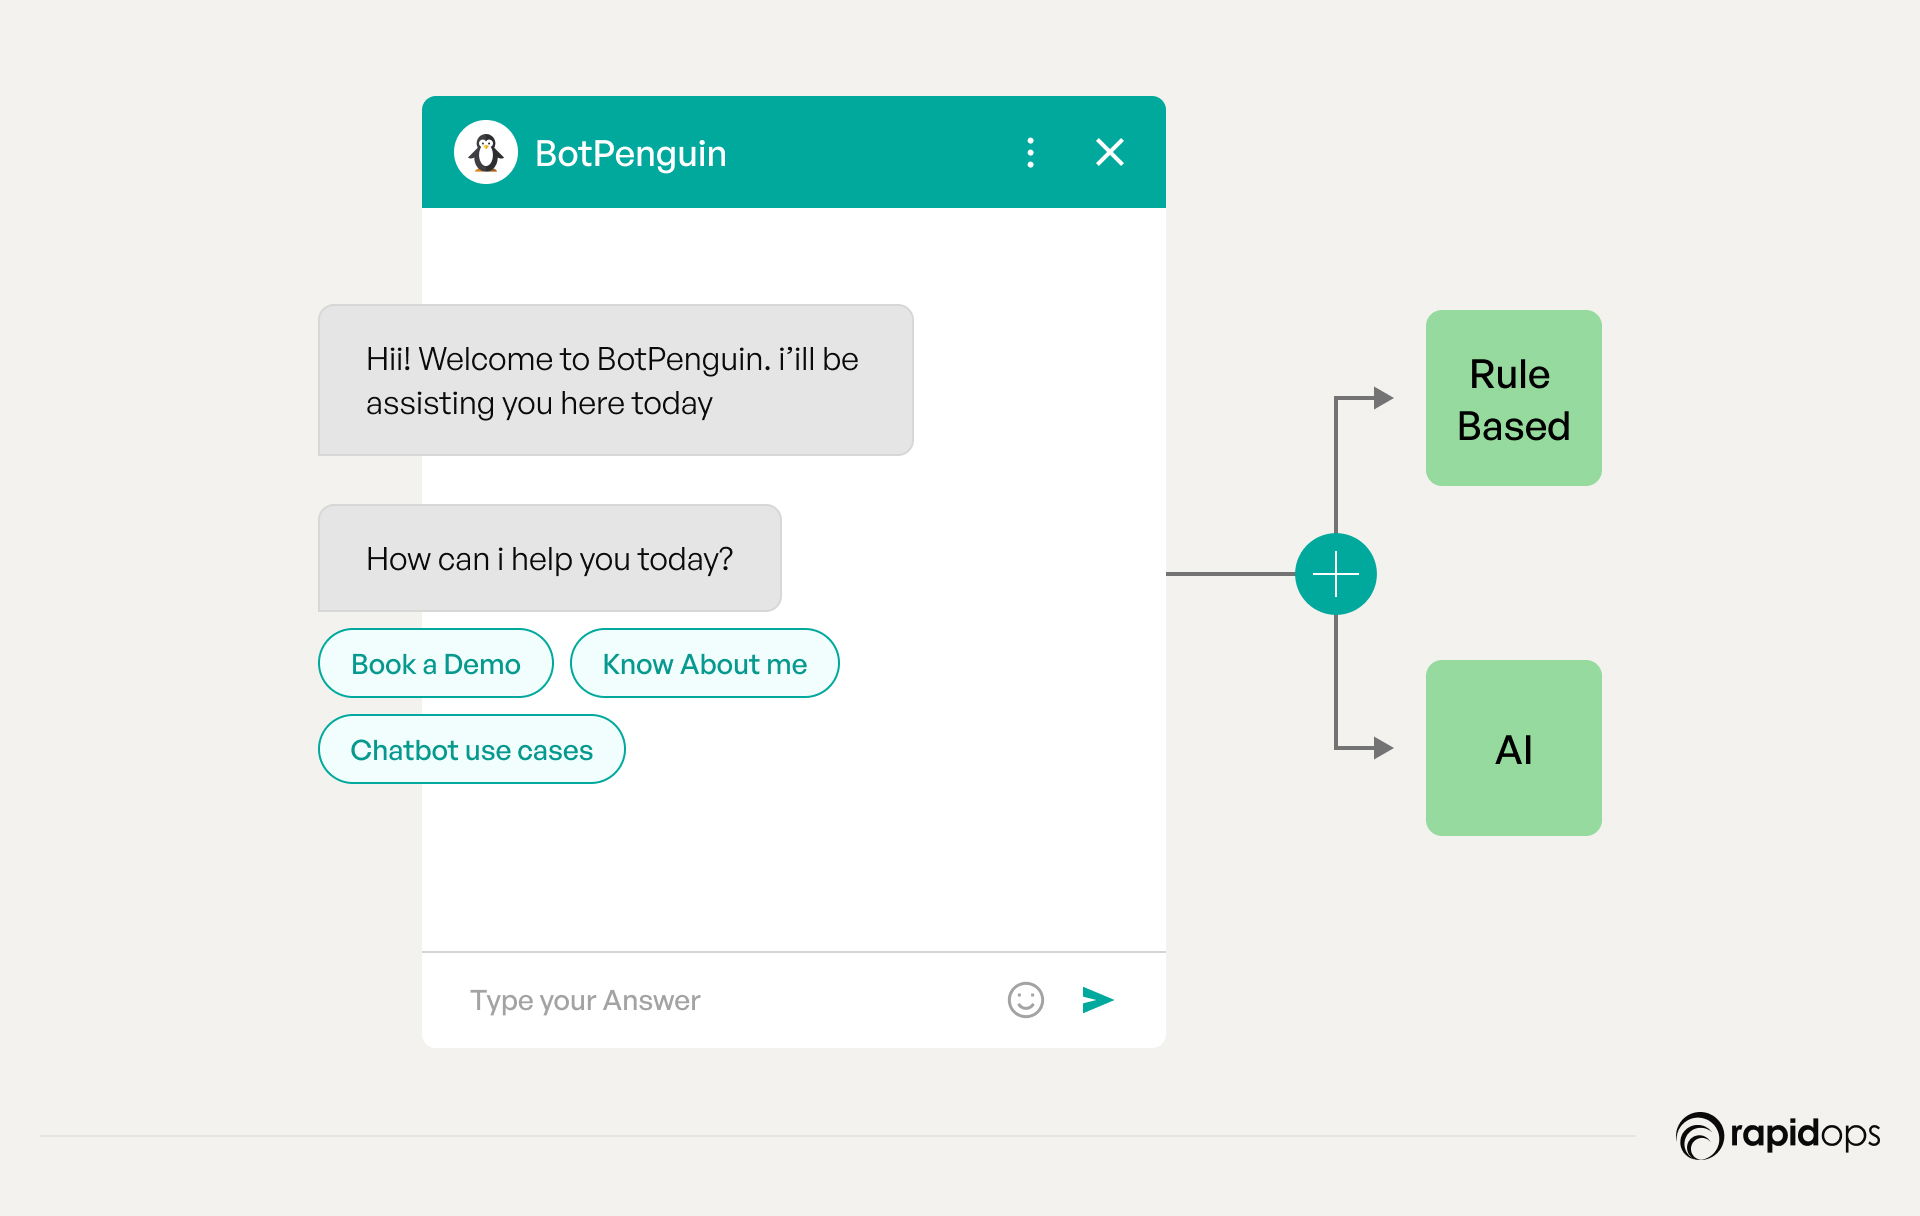Click the BotPenguin header title
Image resolution: width=1920 pixels, height=1216 pixels.
(x=630, y=153)
